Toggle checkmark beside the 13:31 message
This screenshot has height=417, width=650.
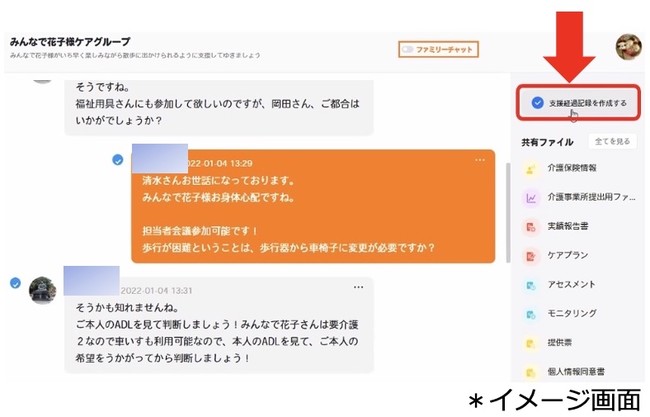15,283
